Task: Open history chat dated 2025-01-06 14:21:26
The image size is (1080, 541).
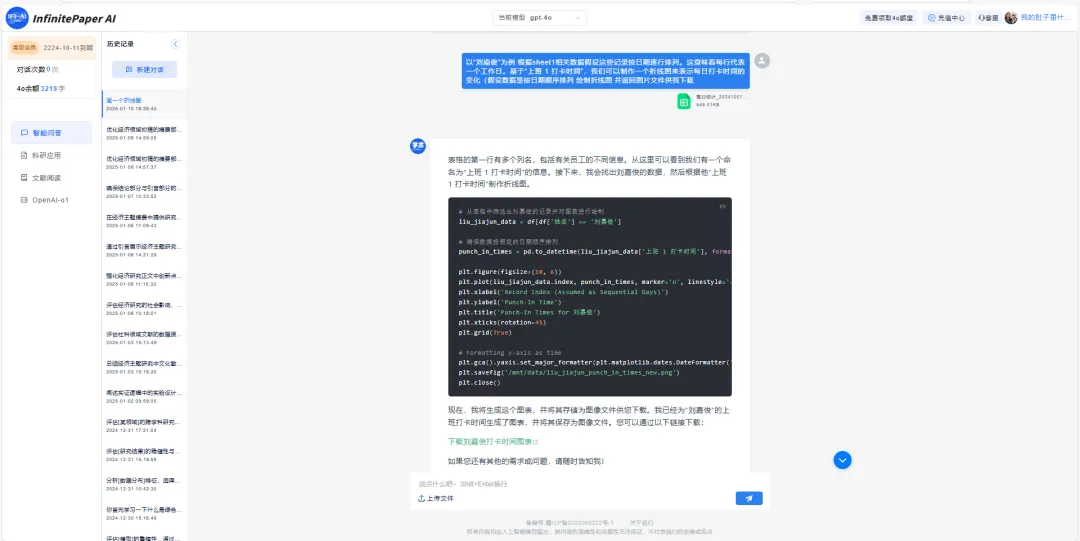Action: pyautogui.click(x=144, y=250)
